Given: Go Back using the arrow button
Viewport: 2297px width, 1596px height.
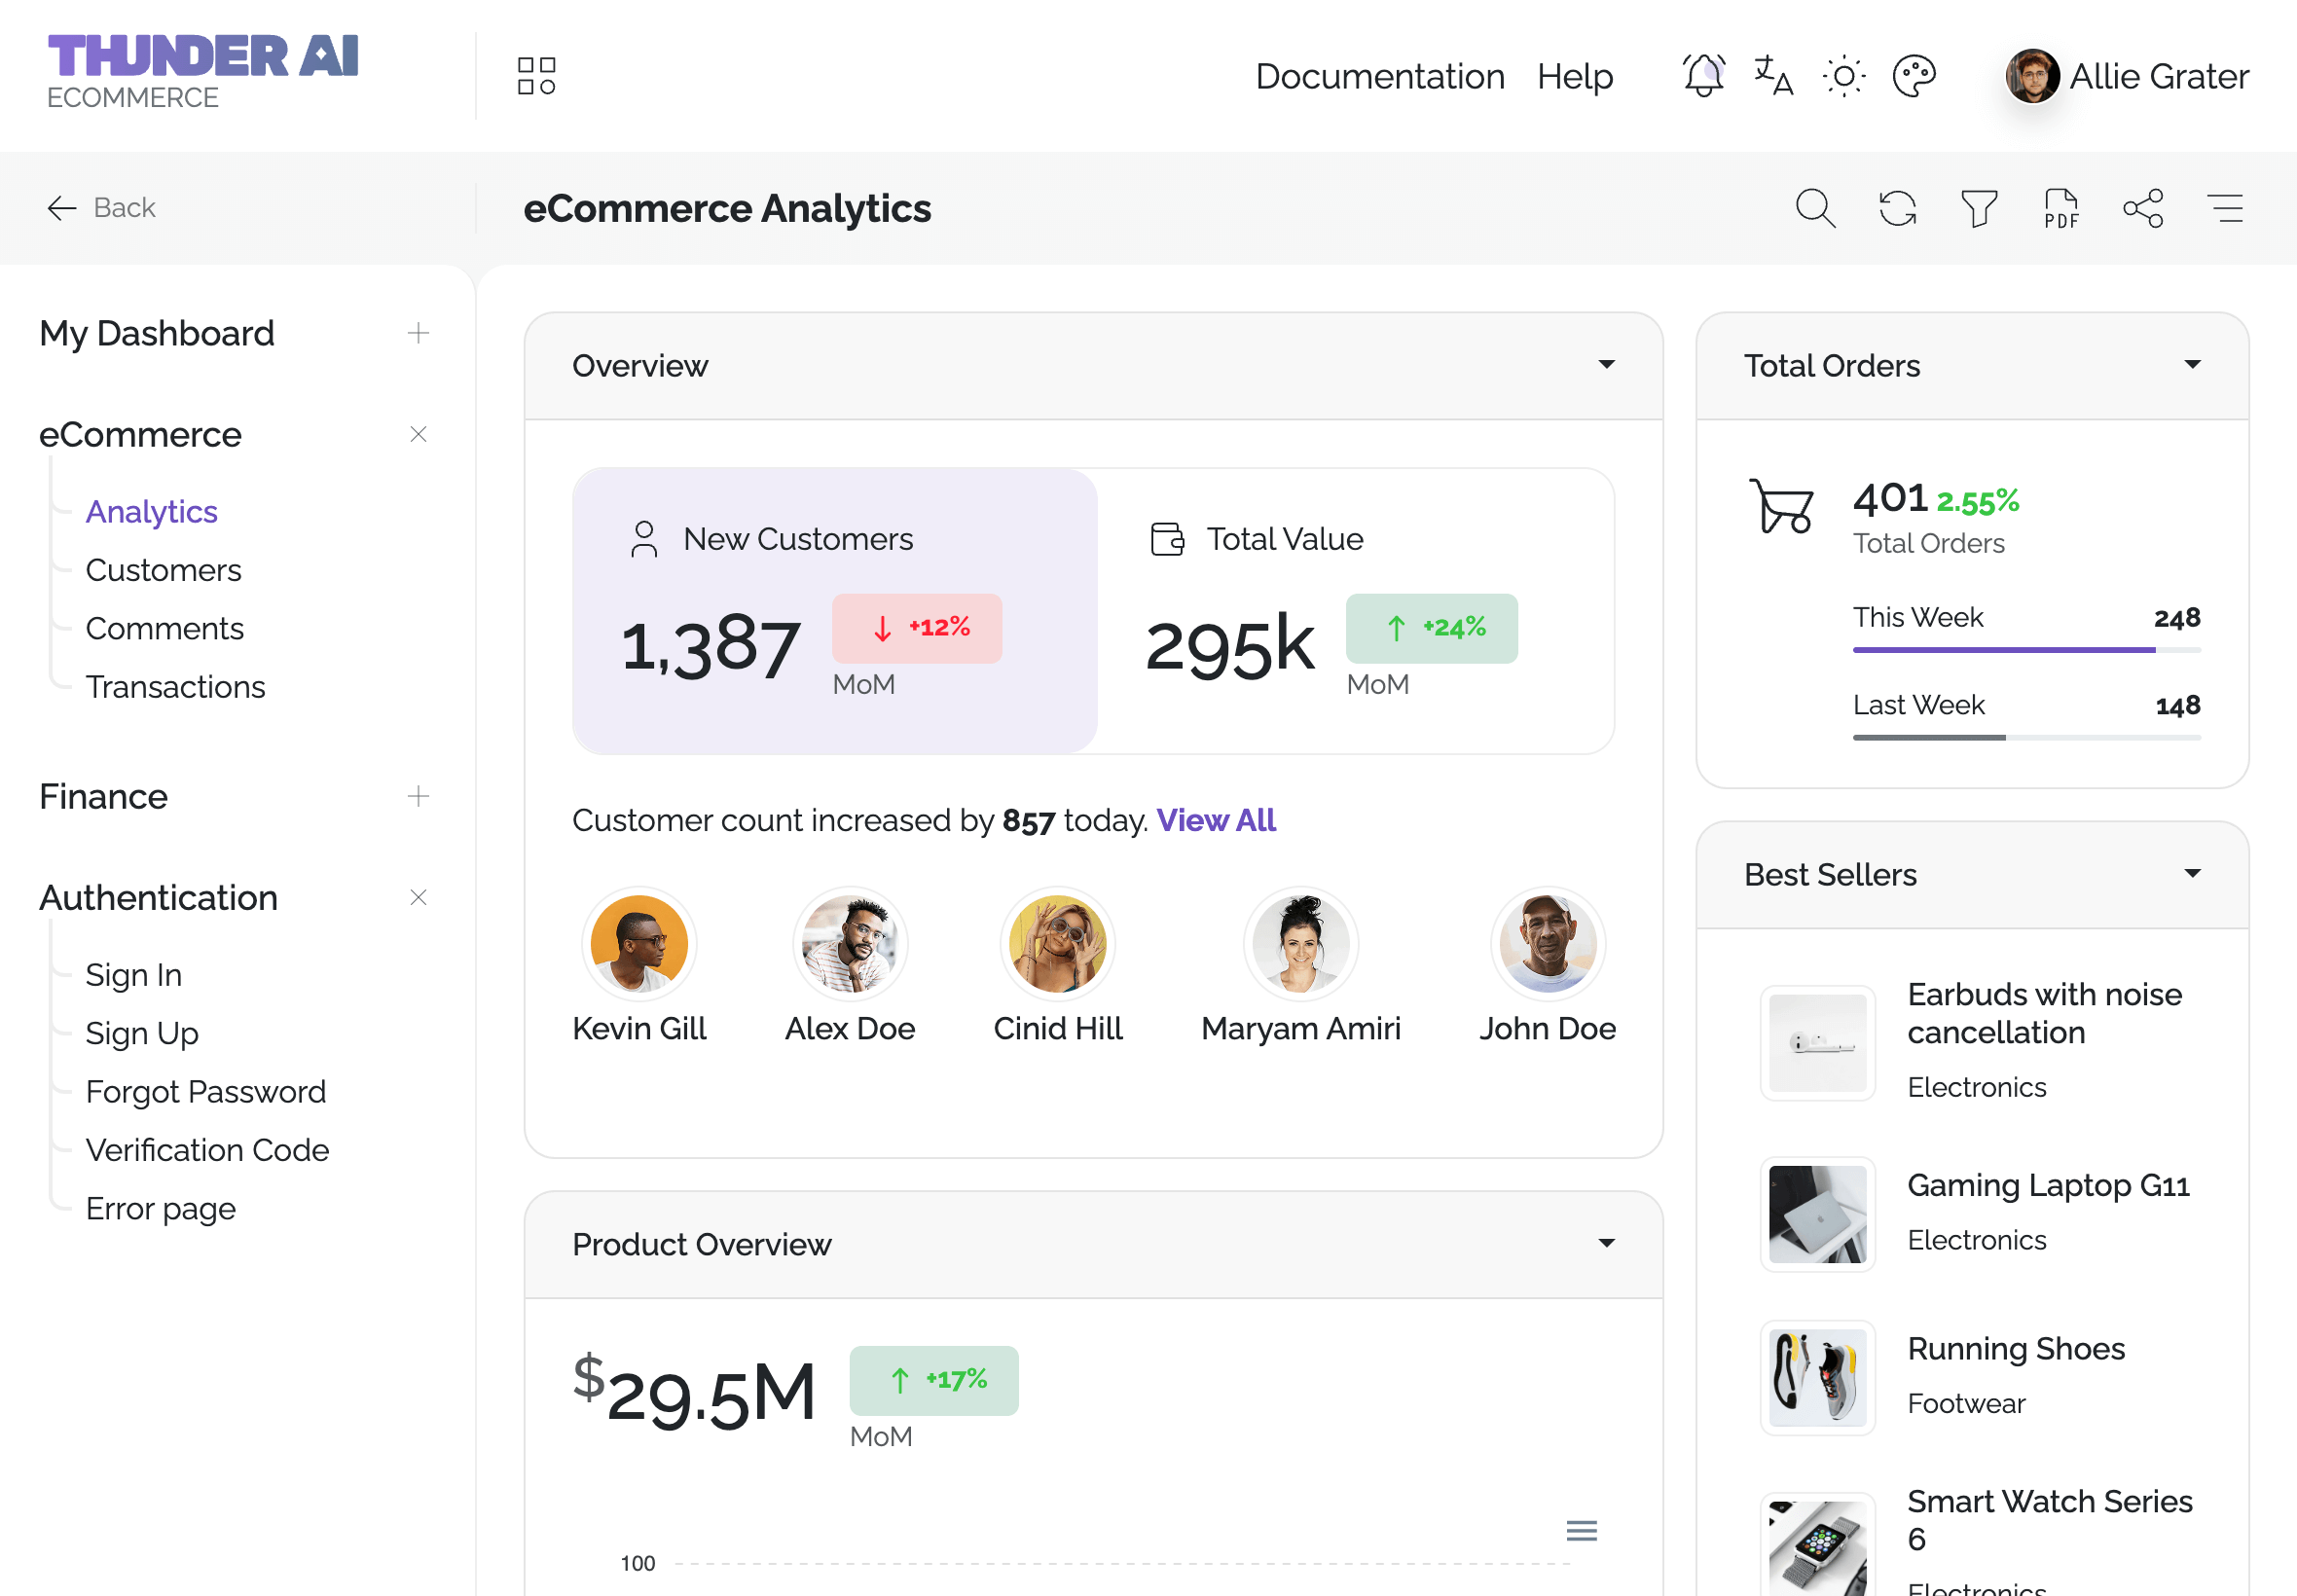Looking at the screenshot, I should (101, 208).
